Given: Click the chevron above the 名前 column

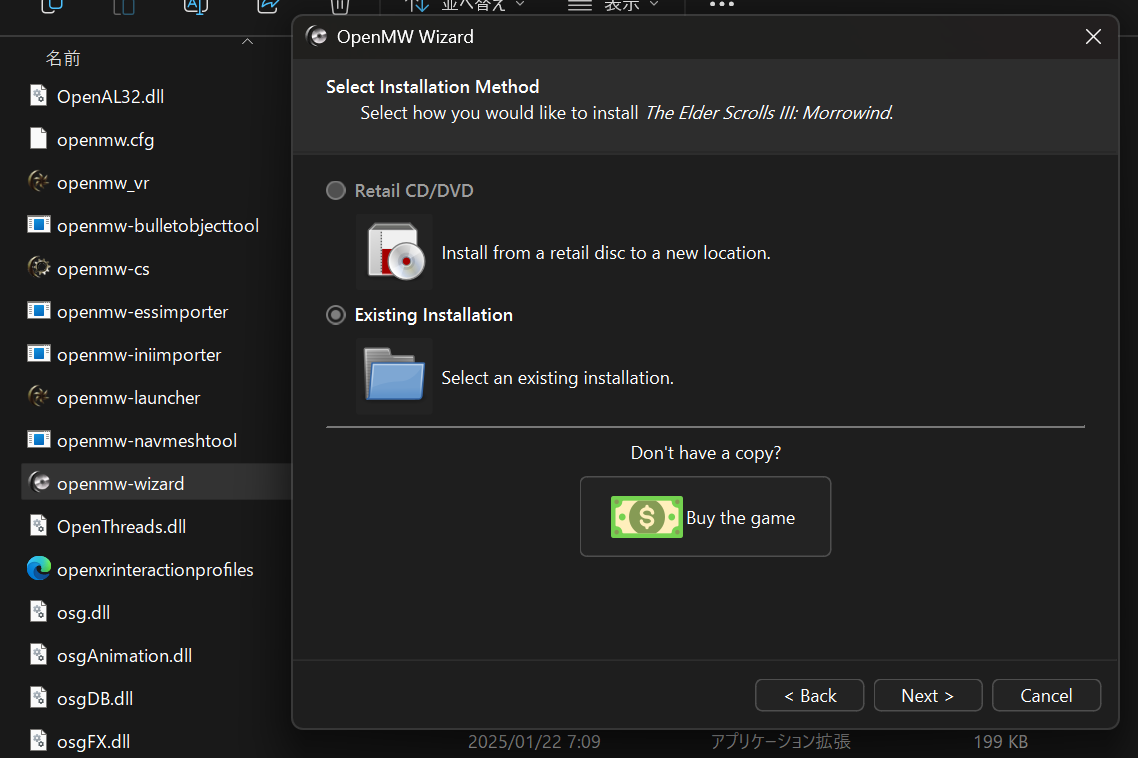Looking at the screenshot, I should [x=247, y=41].
